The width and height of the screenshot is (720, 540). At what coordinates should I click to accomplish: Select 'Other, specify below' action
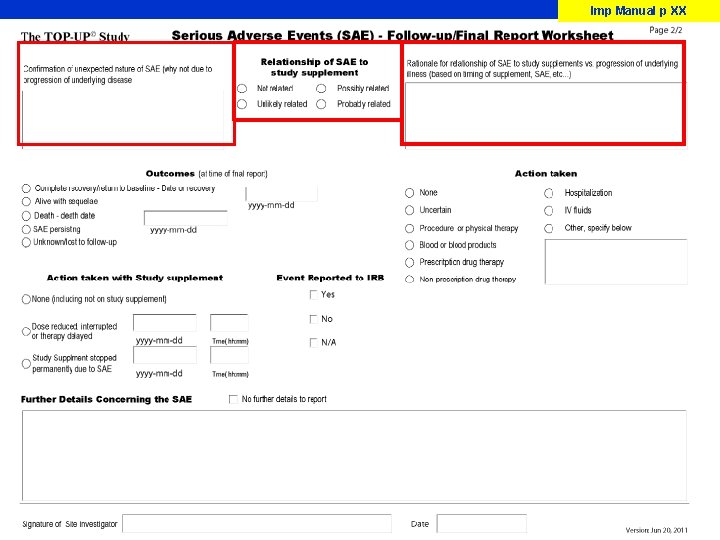(549, 228)
